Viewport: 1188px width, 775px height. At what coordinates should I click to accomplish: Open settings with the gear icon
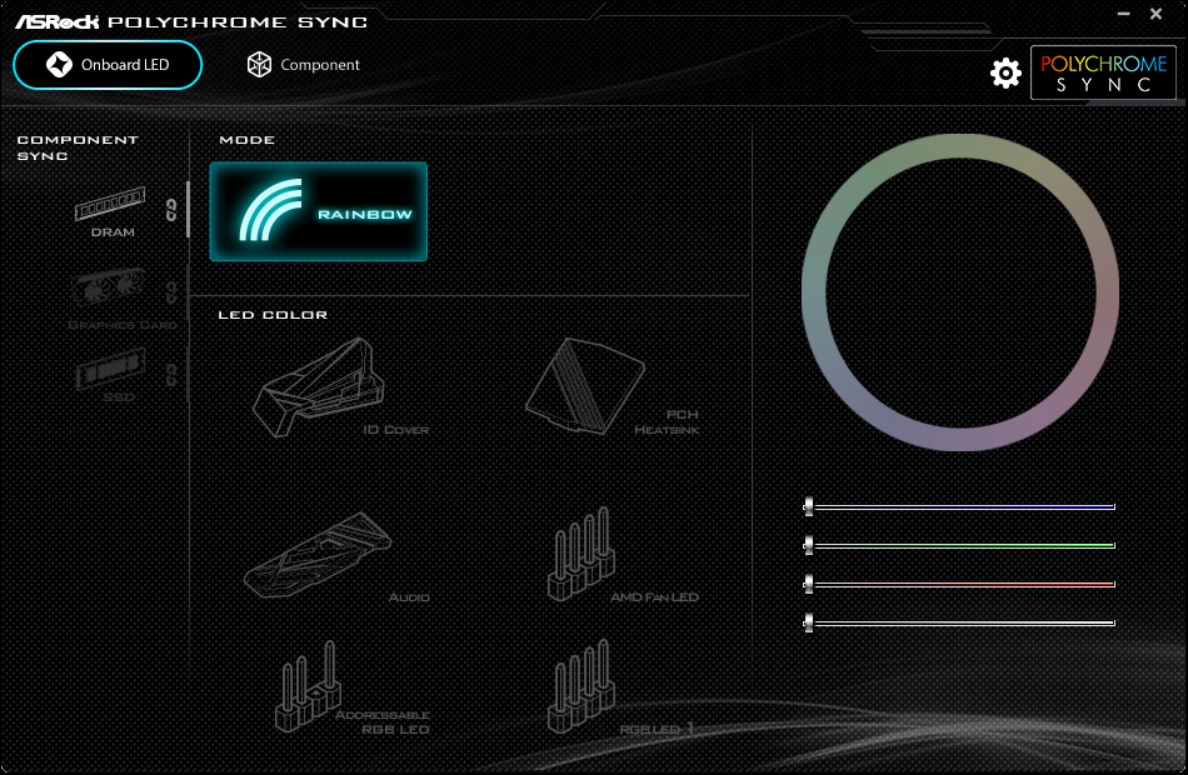coord(1005,73)
